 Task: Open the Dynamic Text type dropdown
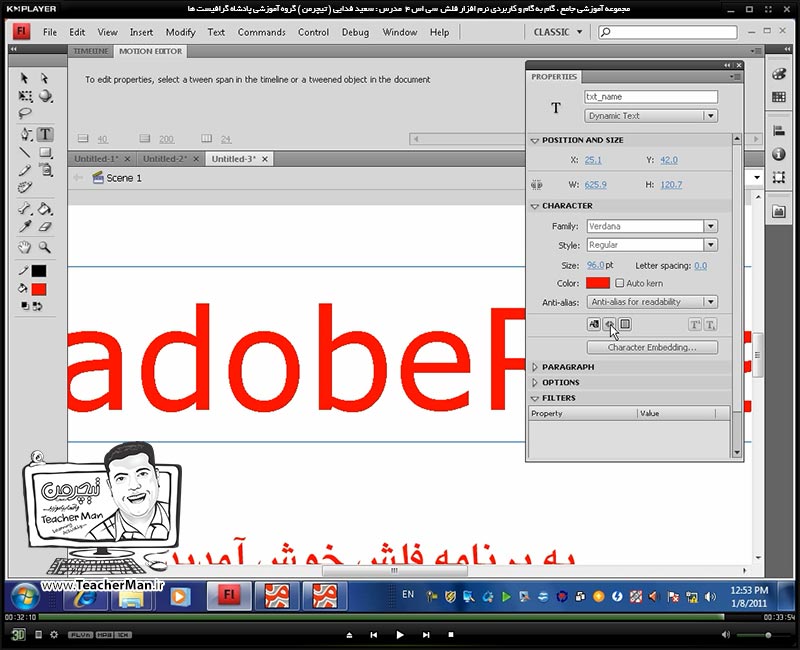pos(651,116)
